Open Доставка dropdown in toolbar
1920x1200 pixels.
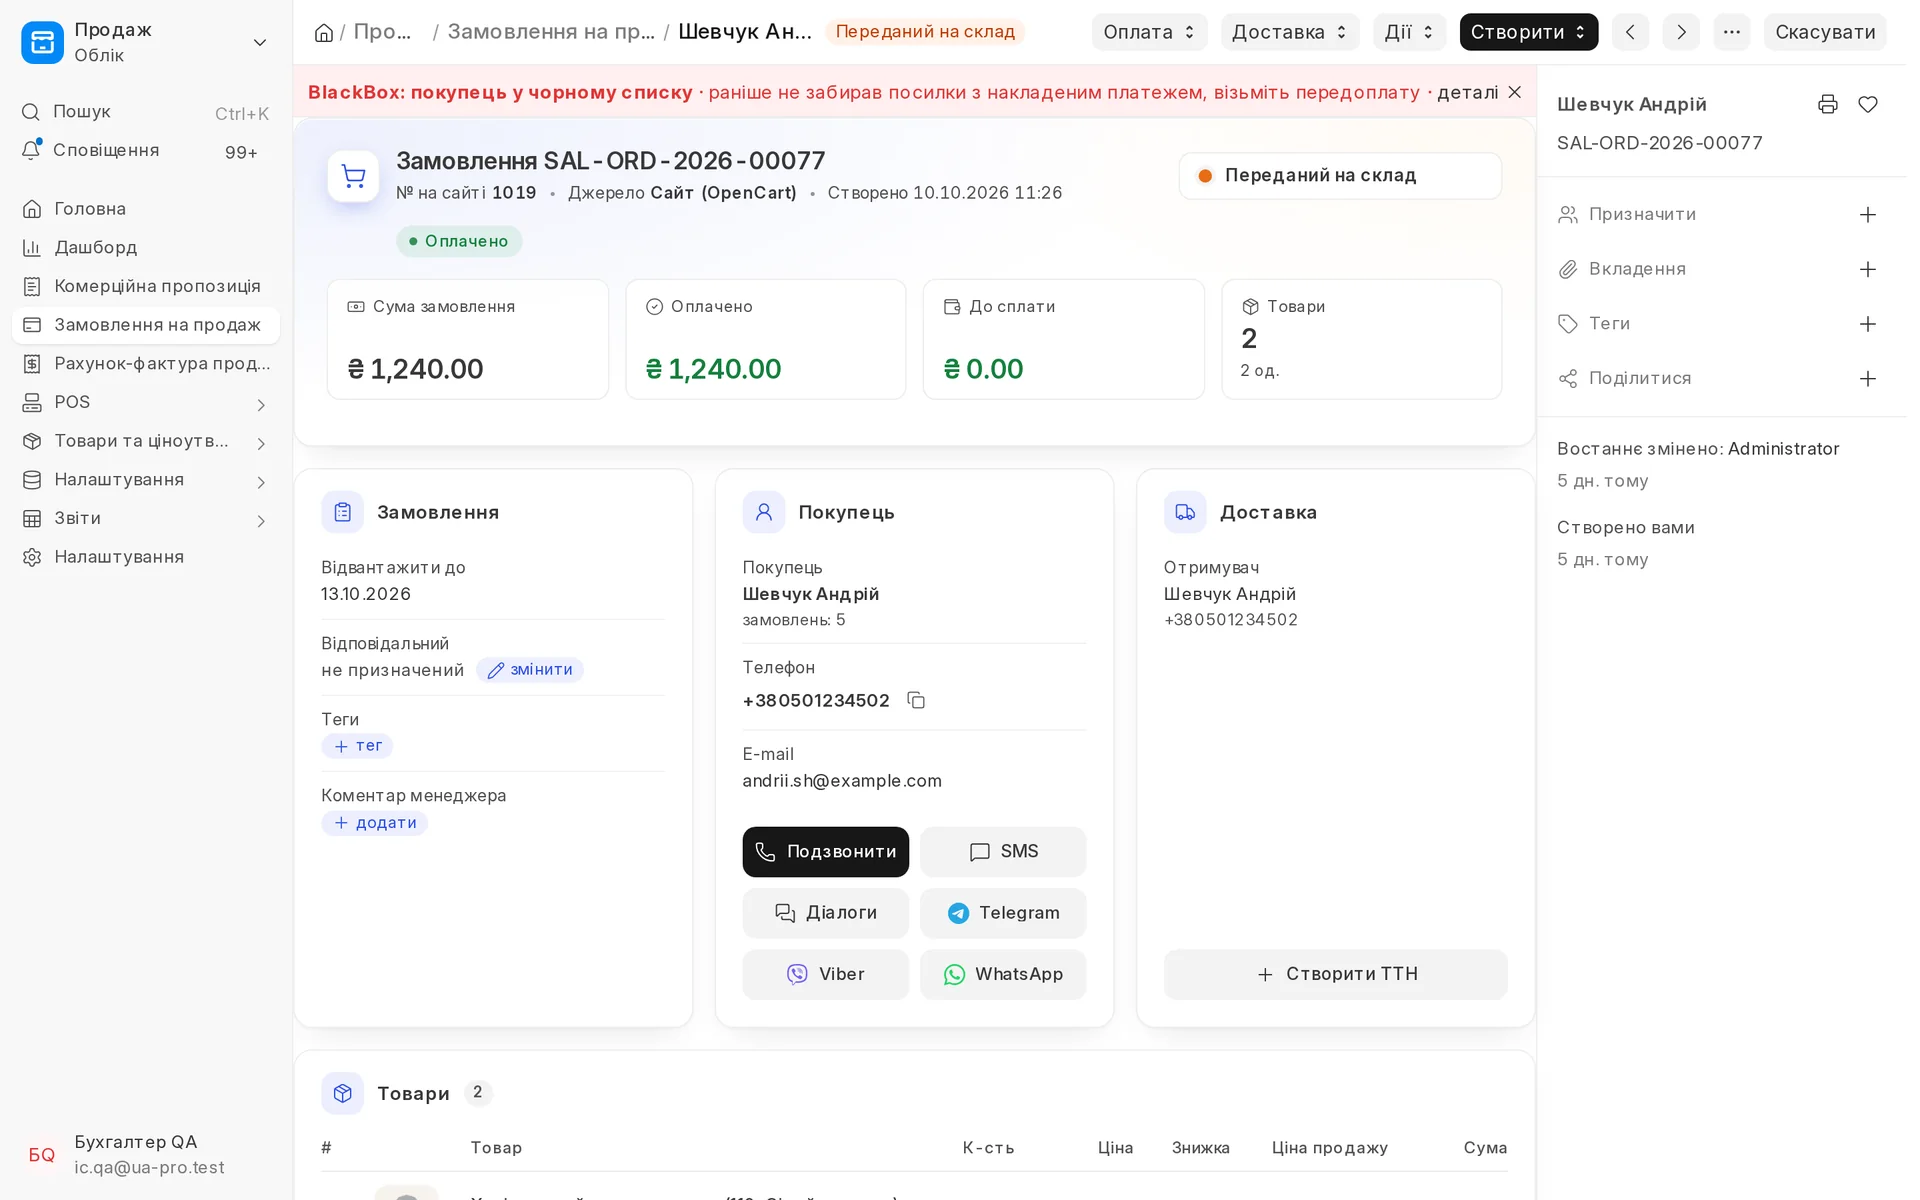click(1289, 32)
